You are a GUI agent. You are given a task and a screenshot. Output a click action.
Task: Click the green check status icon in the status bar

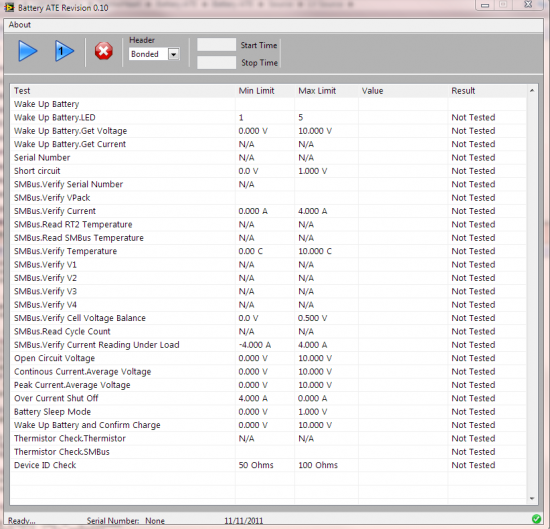pyautogui.click(x=536, y=519)
